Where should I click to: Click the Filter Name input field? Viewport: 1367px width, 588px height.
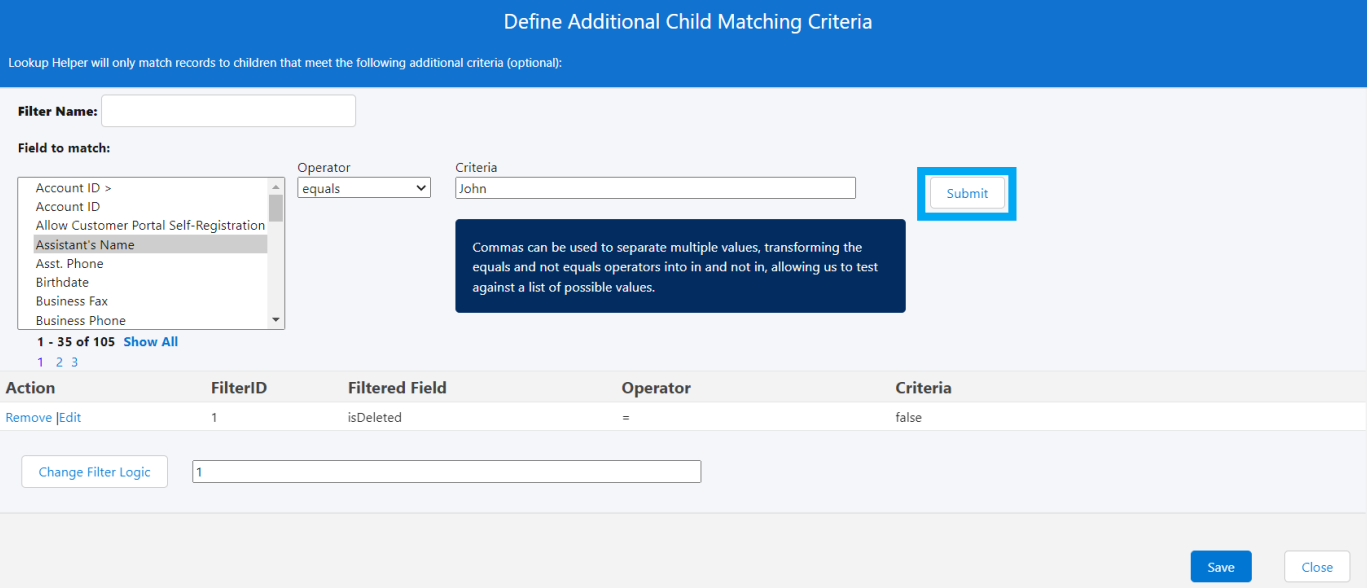[228, 111]
